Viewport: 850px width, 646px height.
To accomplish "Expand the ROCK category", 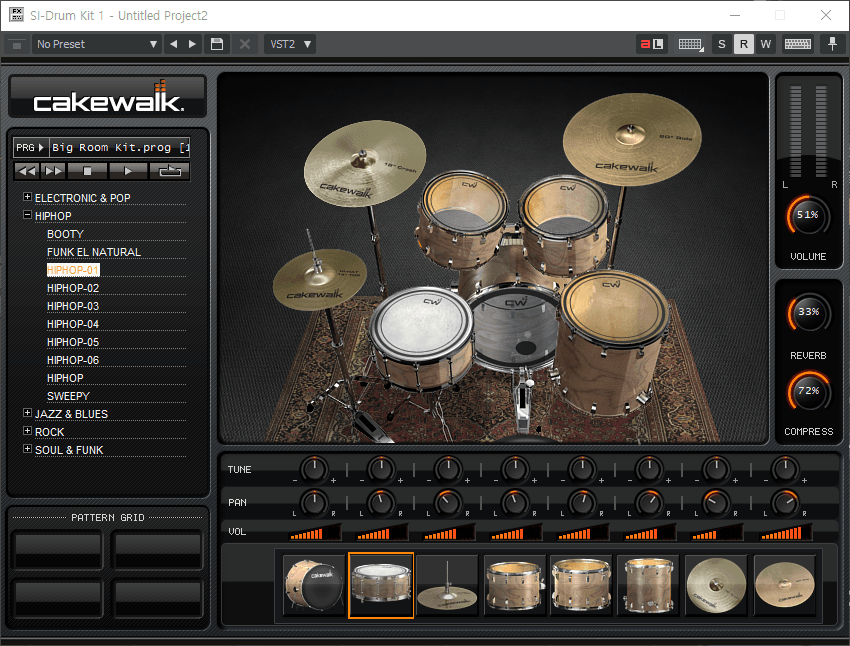I will tap(26, 431).
